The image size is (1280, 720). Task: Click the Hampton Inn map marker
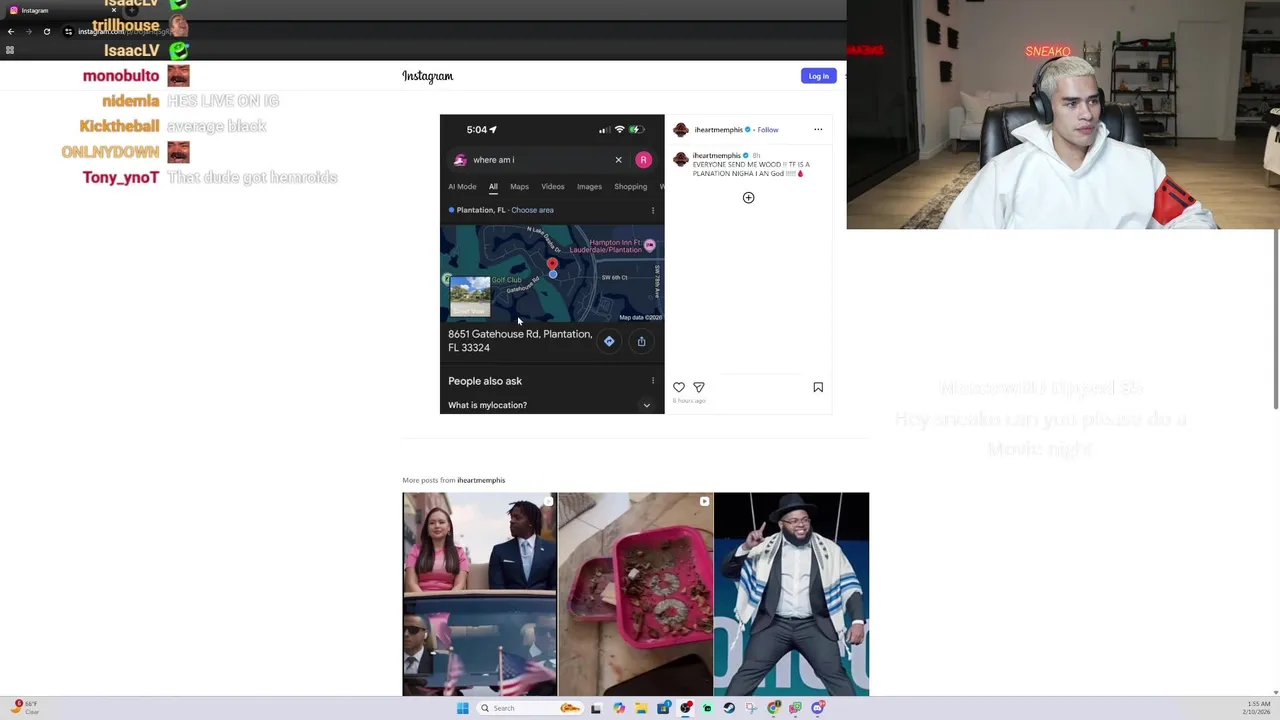(650, 245)
